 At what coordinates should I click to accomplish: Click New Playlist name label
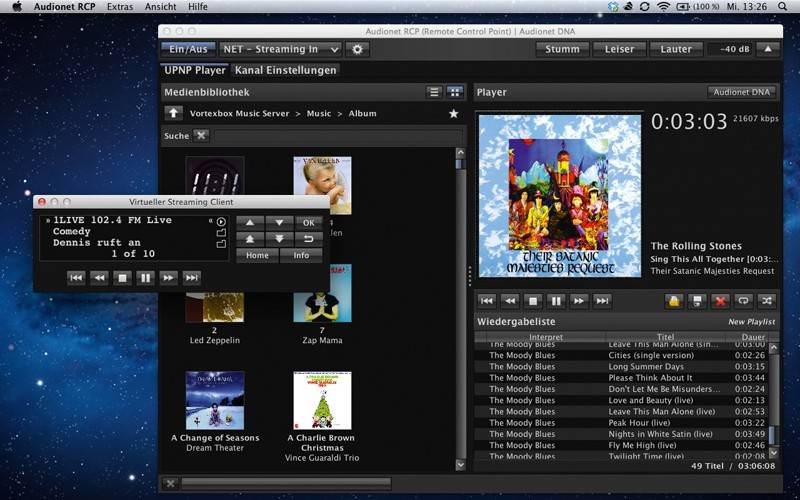tap(751, 322)
